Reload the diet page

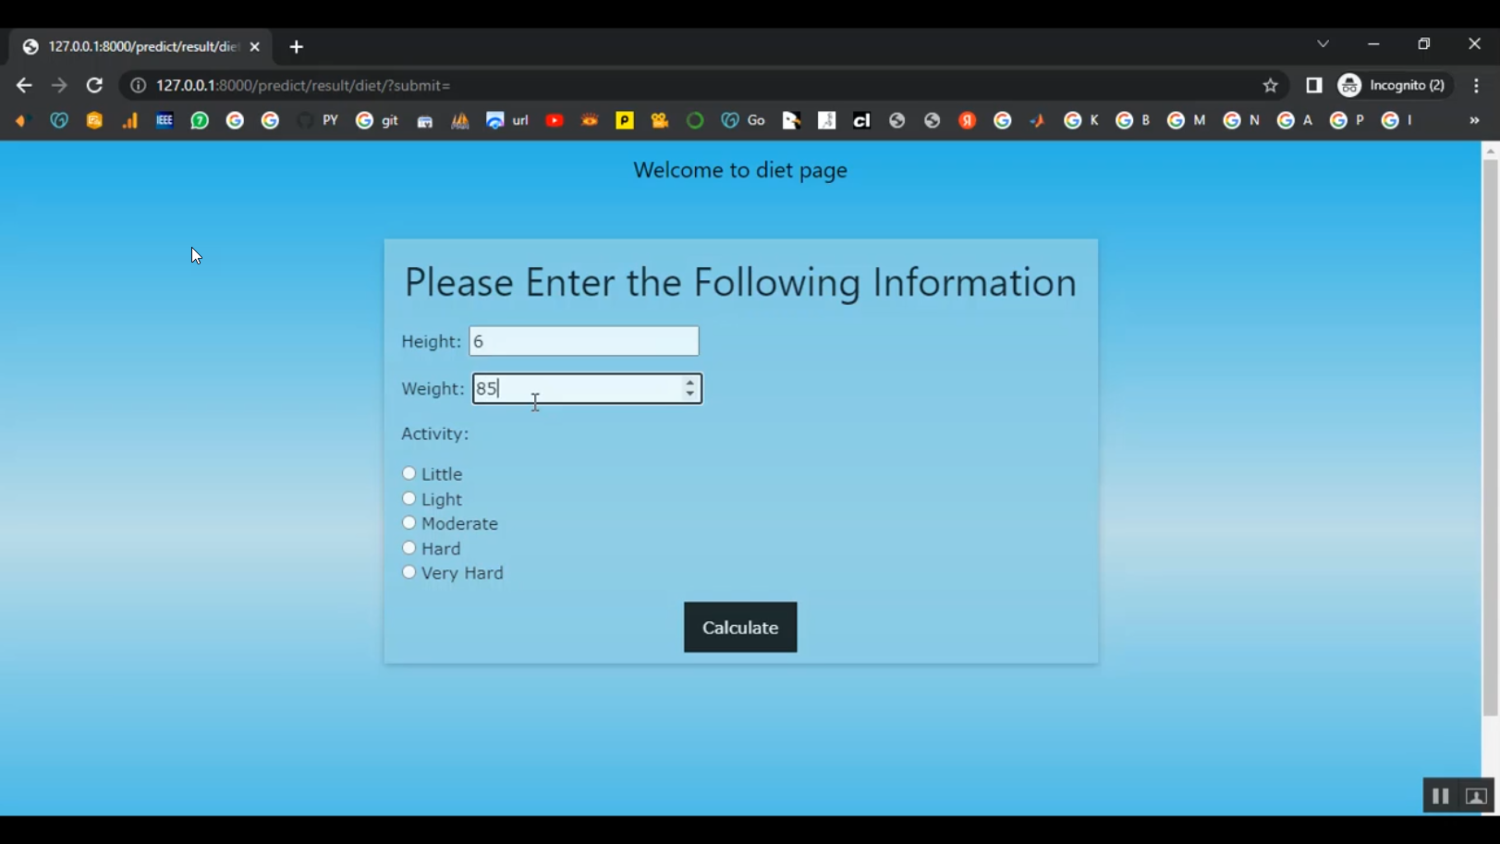pos(95,86)
